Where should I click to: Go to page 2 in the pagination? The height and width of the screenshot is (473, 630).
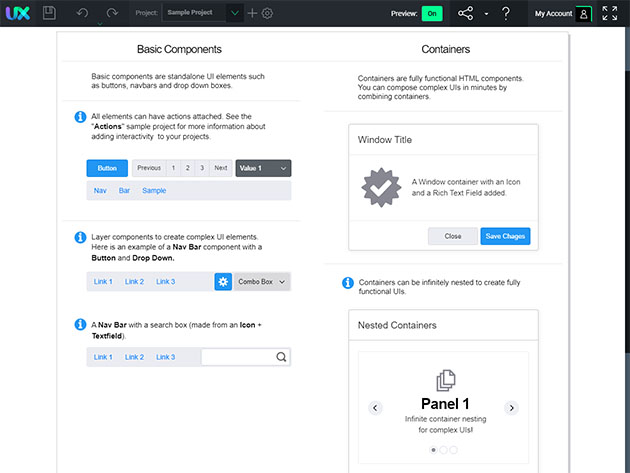pos(187,168)
